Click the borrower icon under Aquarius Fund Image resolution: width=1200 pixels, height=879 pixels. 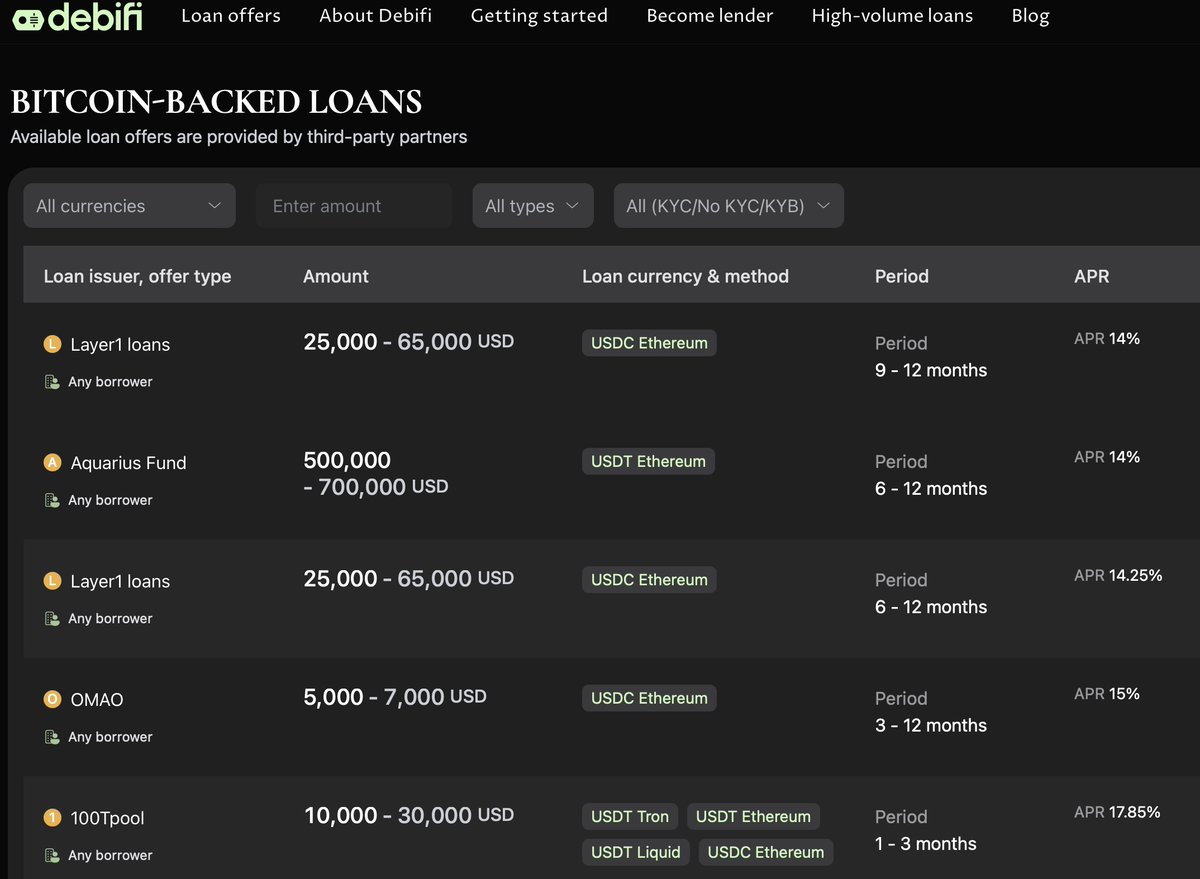[52, 500]
